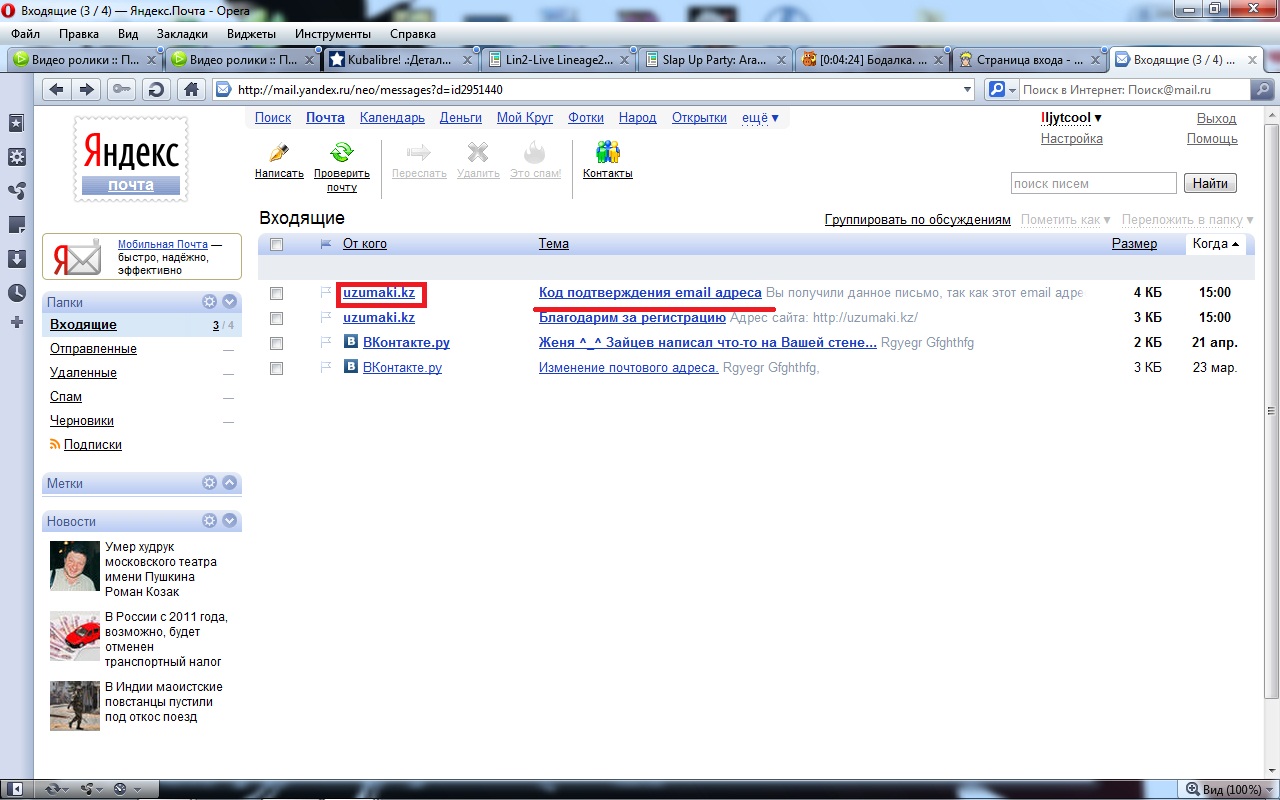Click the Проверить почту refresh icon
Screen dimensions: 1280x800
342,153
